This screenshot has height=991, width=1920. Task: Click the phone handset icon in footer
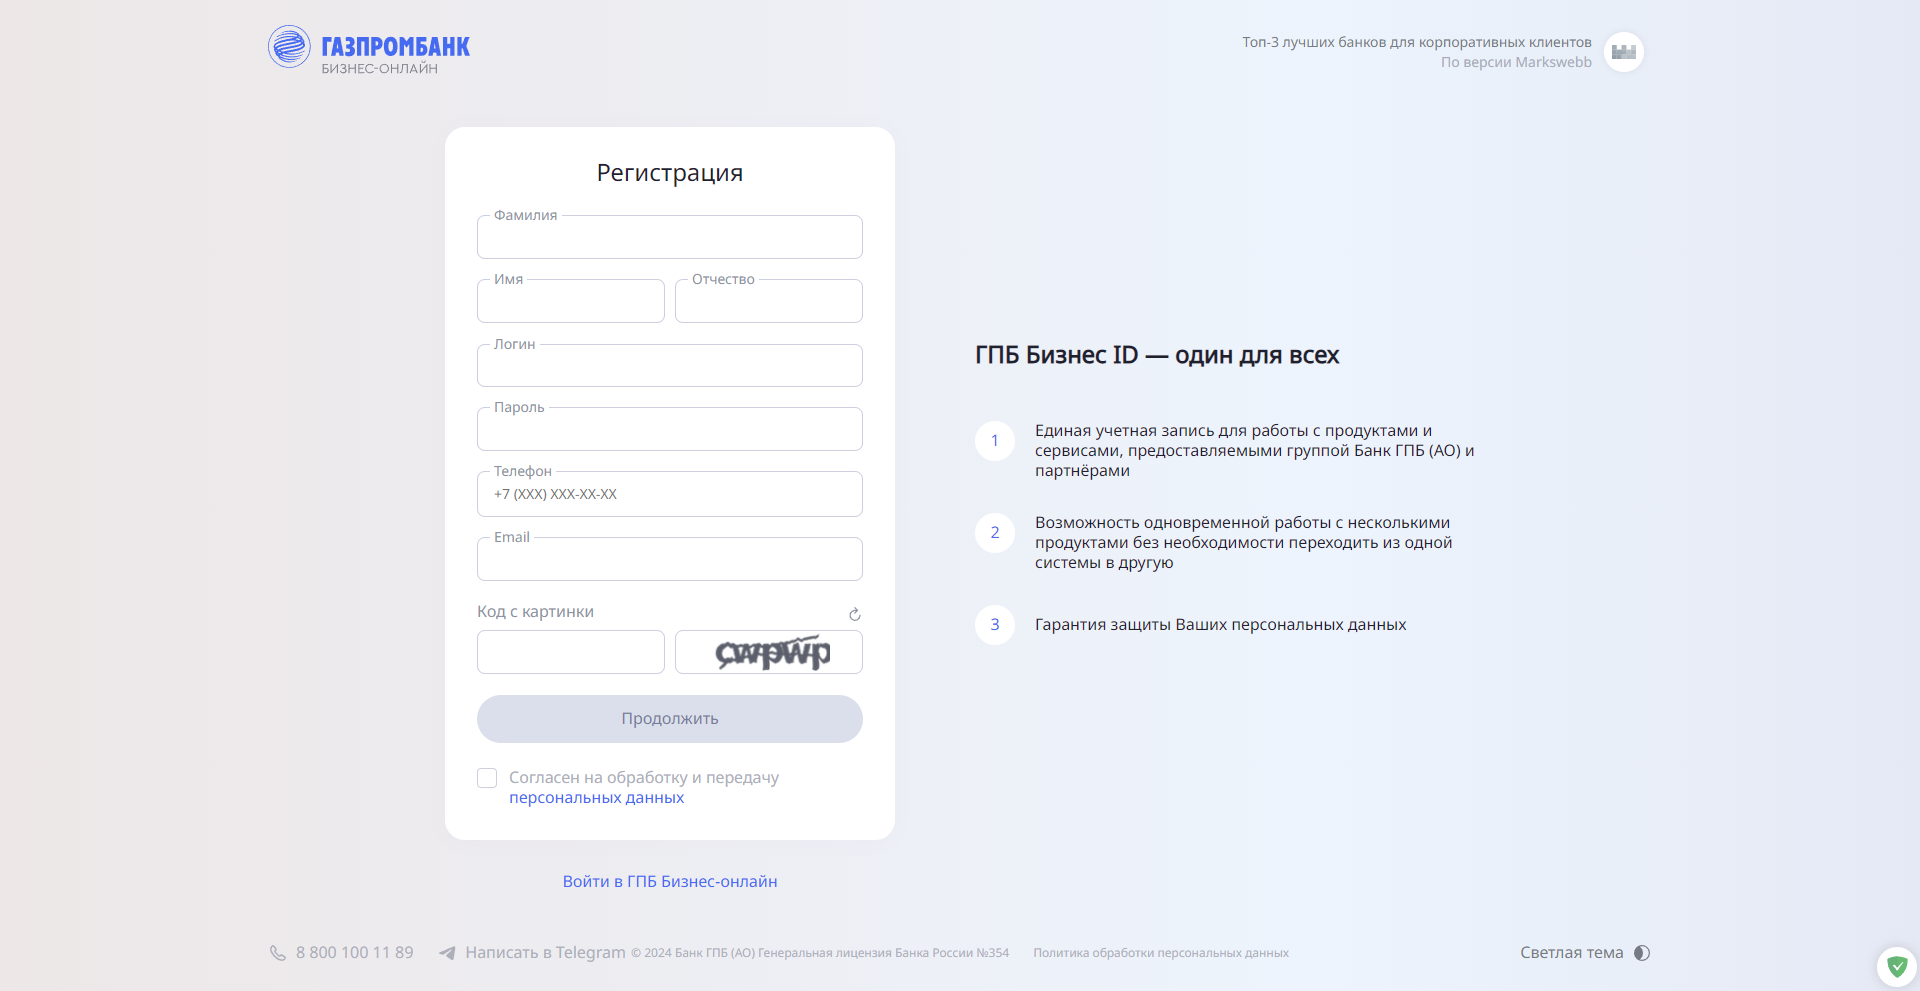[x=278, y=953]
